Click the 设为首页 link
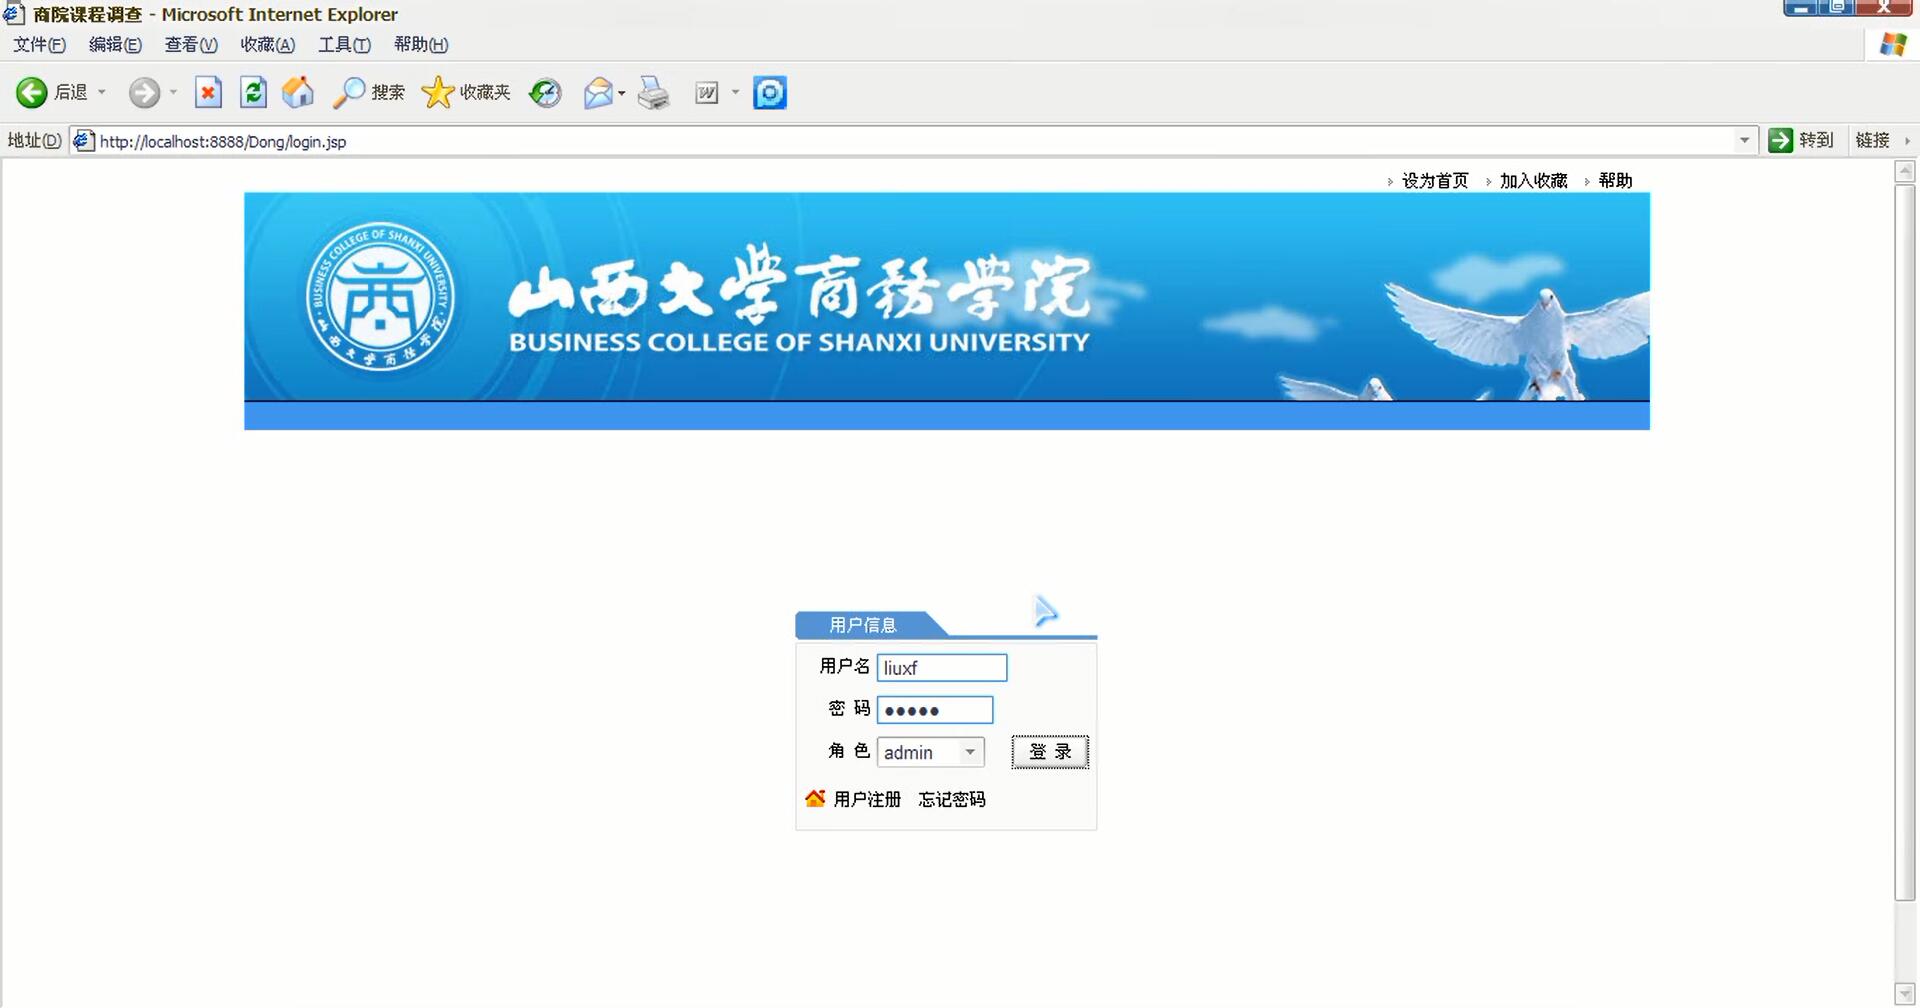Viewport: 1920px width, 1008px height. pos(1435,181)
